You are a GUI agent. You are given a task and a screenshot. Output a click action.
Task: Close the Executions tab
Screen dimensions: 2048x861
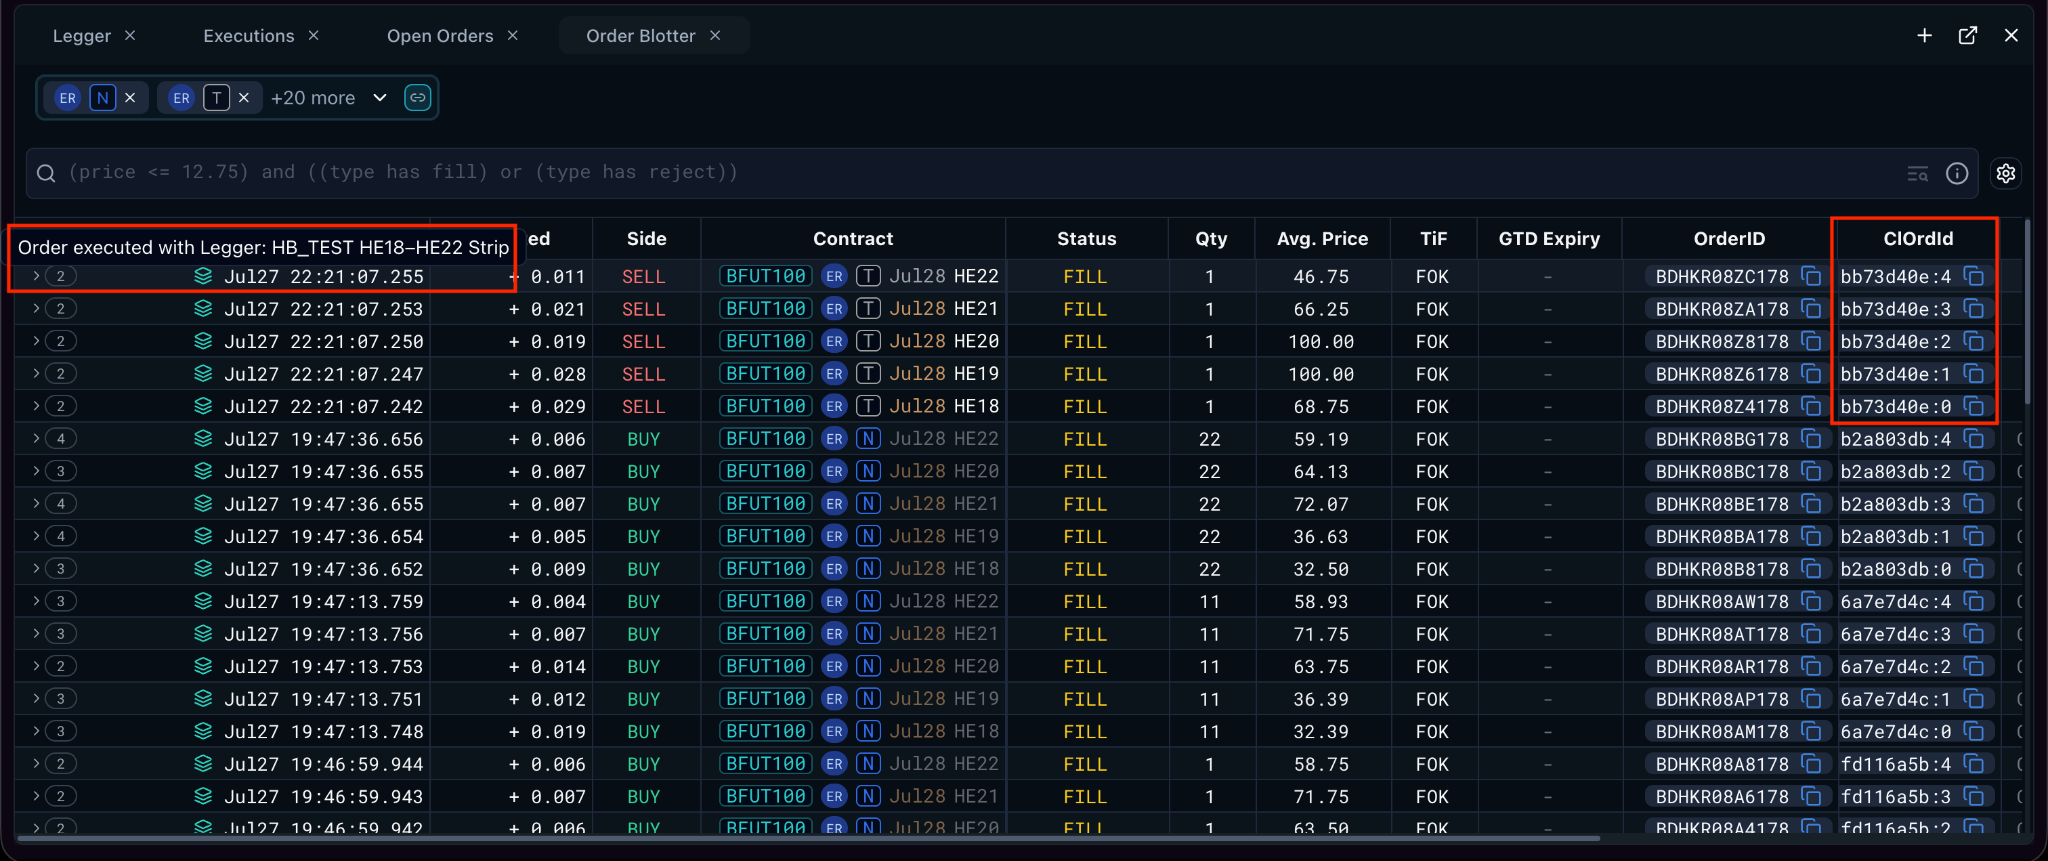[x=314, y=35]
